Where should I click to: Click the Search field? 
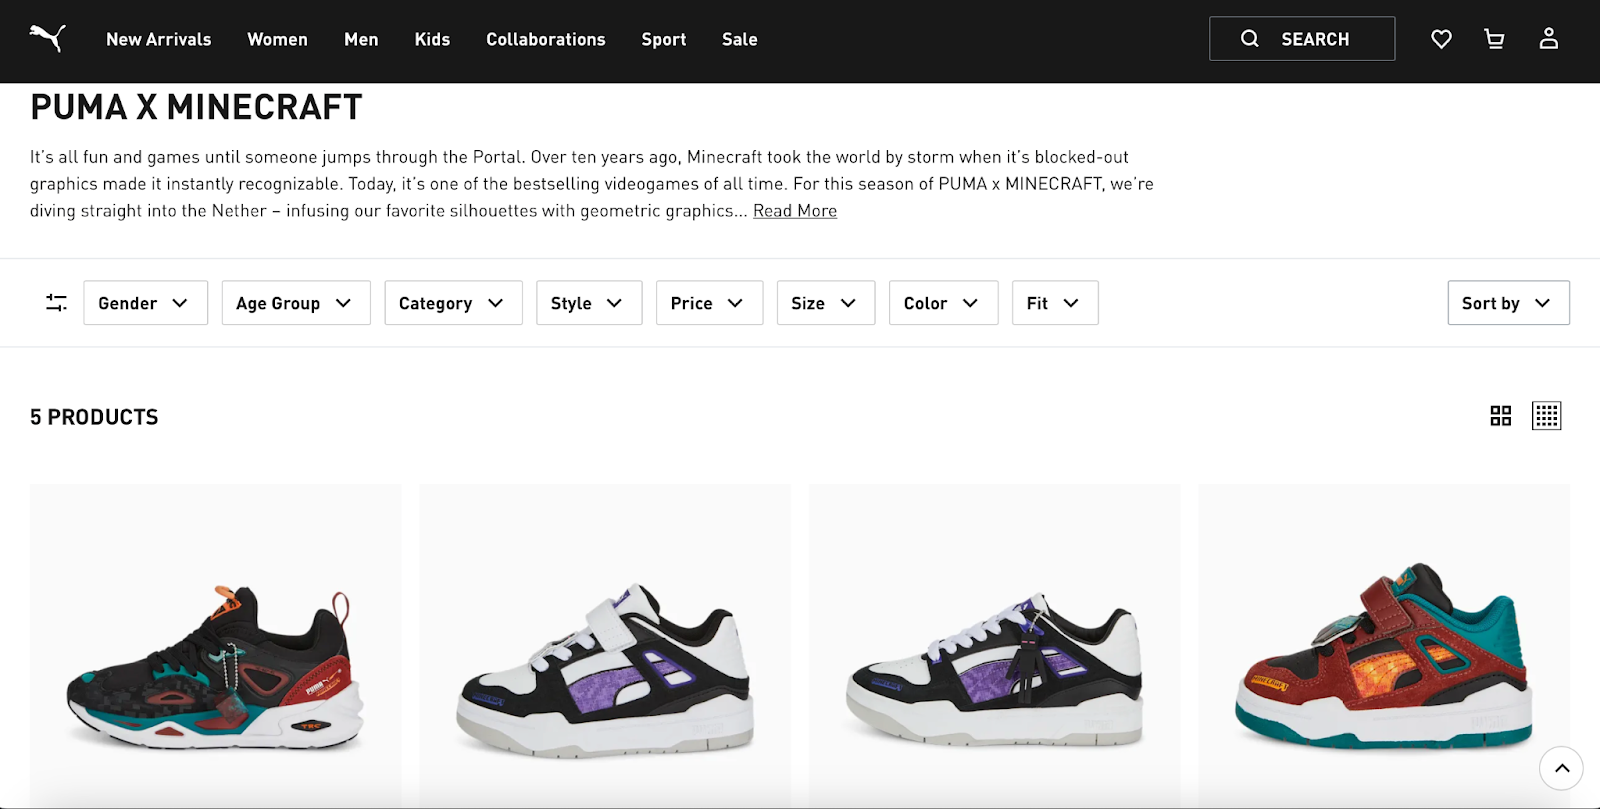1301,39
